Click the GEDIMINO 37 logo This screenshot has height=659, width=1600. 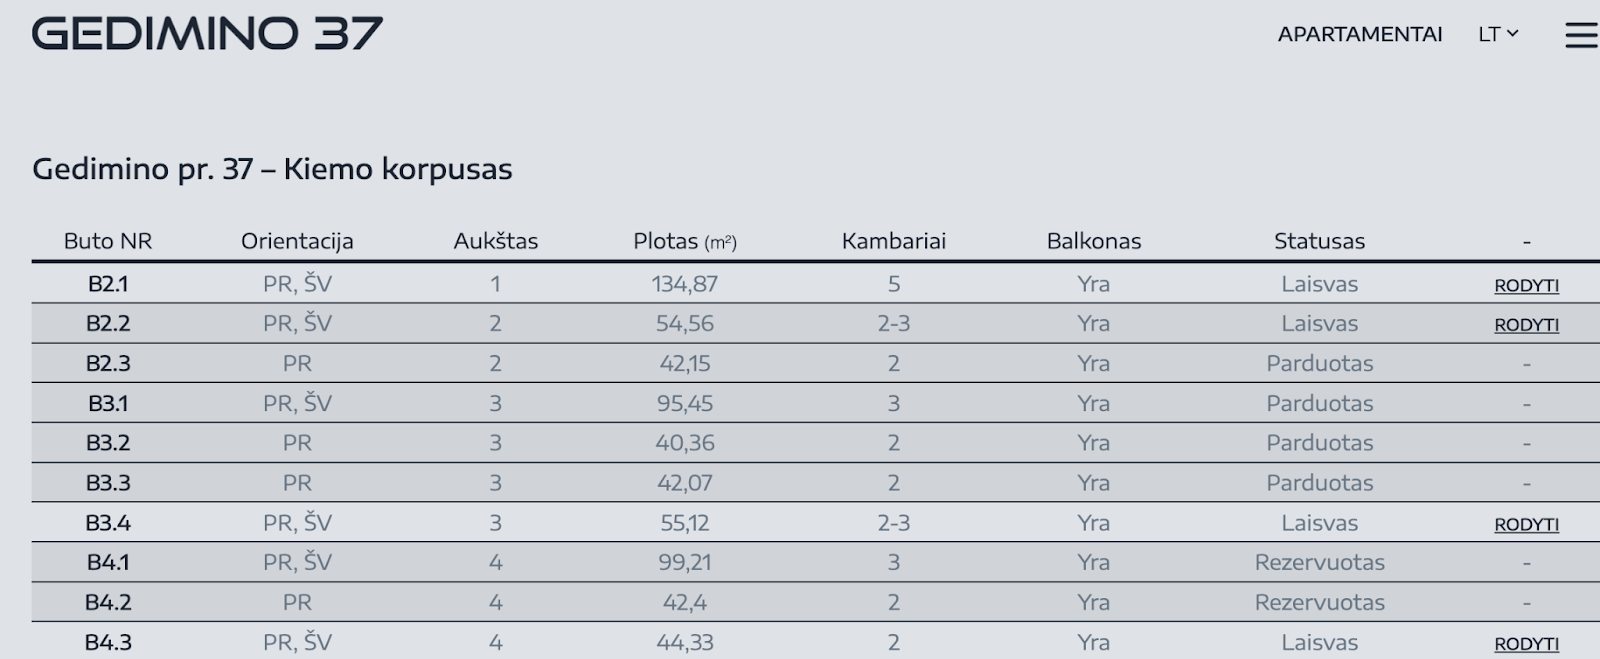pyautogui.click(x=207, y=34)
